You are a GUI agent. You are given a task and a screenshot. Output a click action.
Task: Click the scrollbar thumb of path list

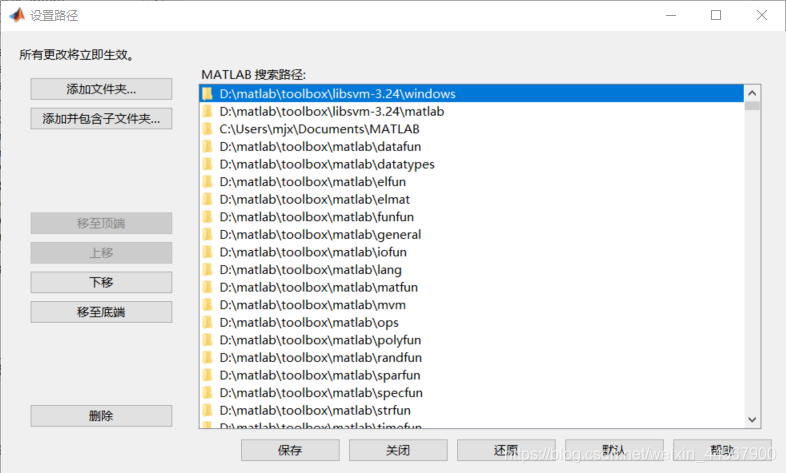[752, 106]
